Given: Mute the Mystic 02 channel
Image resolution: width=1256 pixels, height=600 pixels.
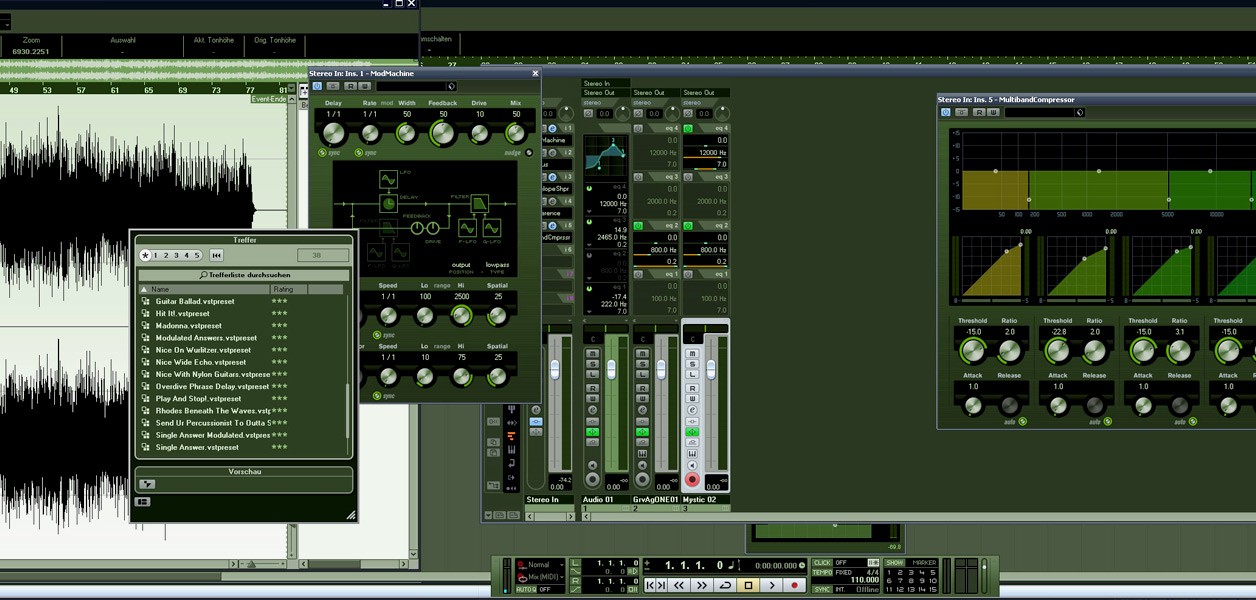Looking at the screenshot, I should tap(692, 353).
